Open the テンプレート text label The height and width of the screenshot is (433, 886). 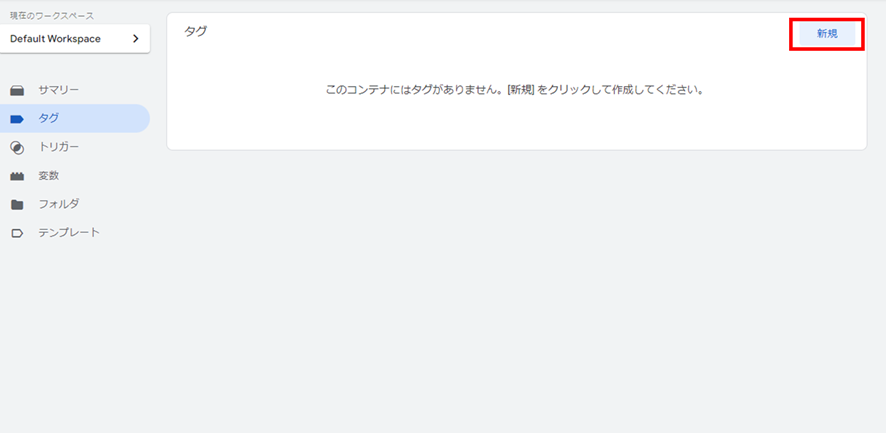[x=69, y=232]
